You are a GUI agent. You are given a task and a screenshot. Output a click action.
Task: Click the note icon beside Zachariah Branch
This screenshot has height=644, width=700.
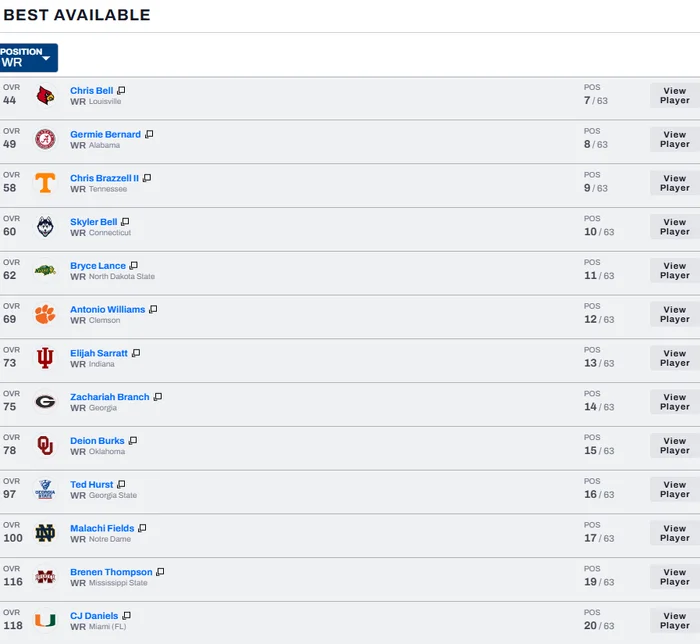coord(158,397)
